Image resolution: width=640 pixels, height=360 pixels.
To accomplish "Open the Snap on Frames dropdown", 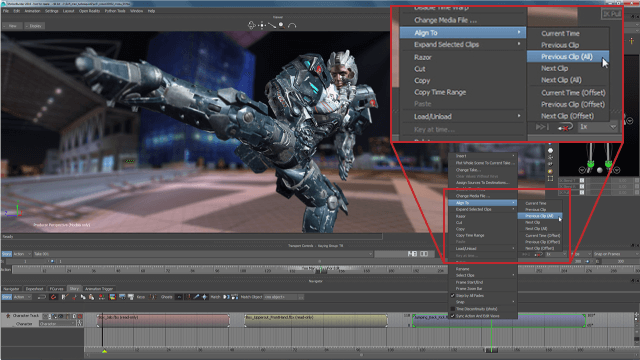I will (616, 254).
